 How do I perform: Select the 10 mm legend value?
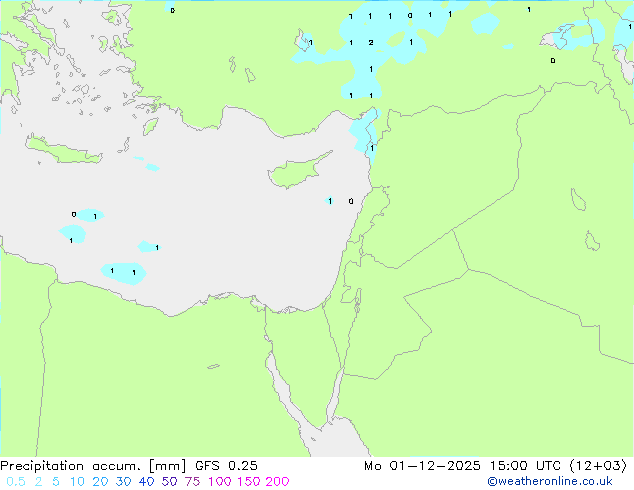(x=77, y=482)
